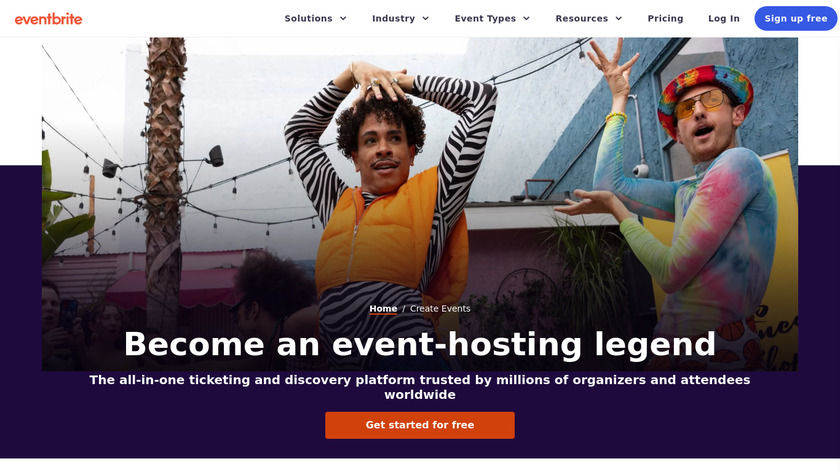Click the Home breadcrumb link
The width and height of the screenshot is (840, 472).
tap(383, 309)
